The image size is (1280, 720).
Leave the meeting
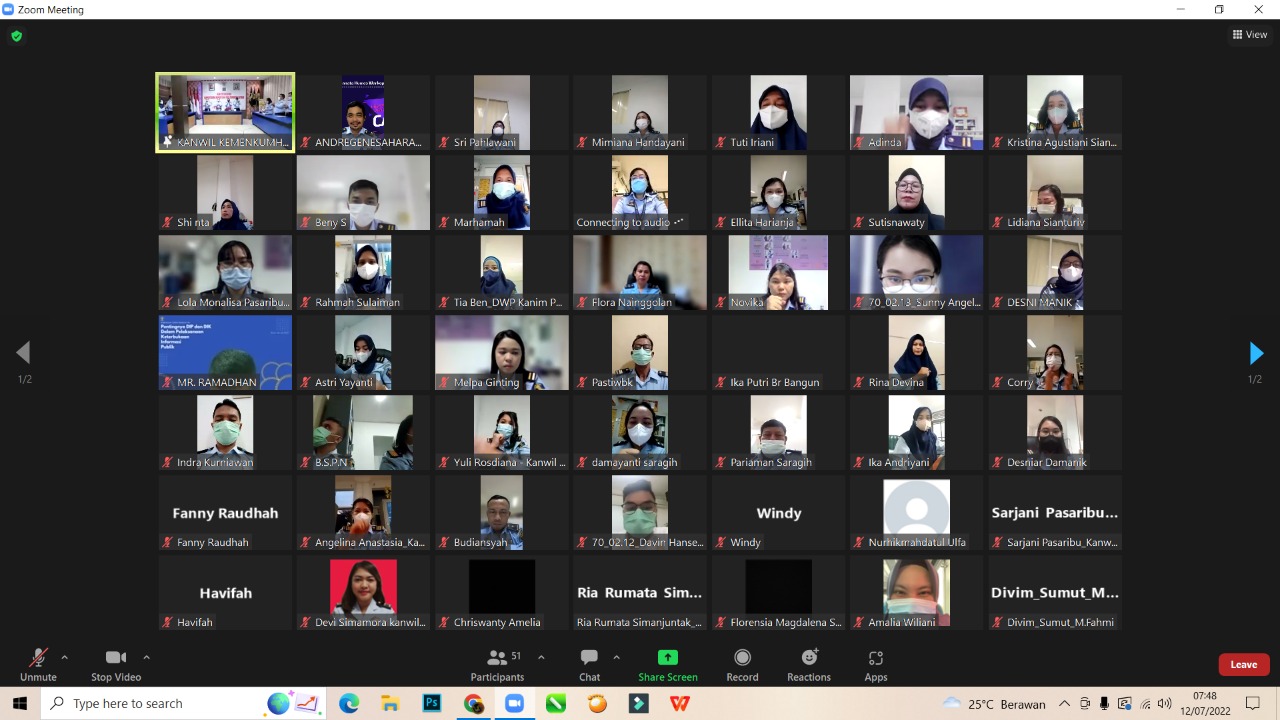pyautogui.click(x=1243, y=664)
